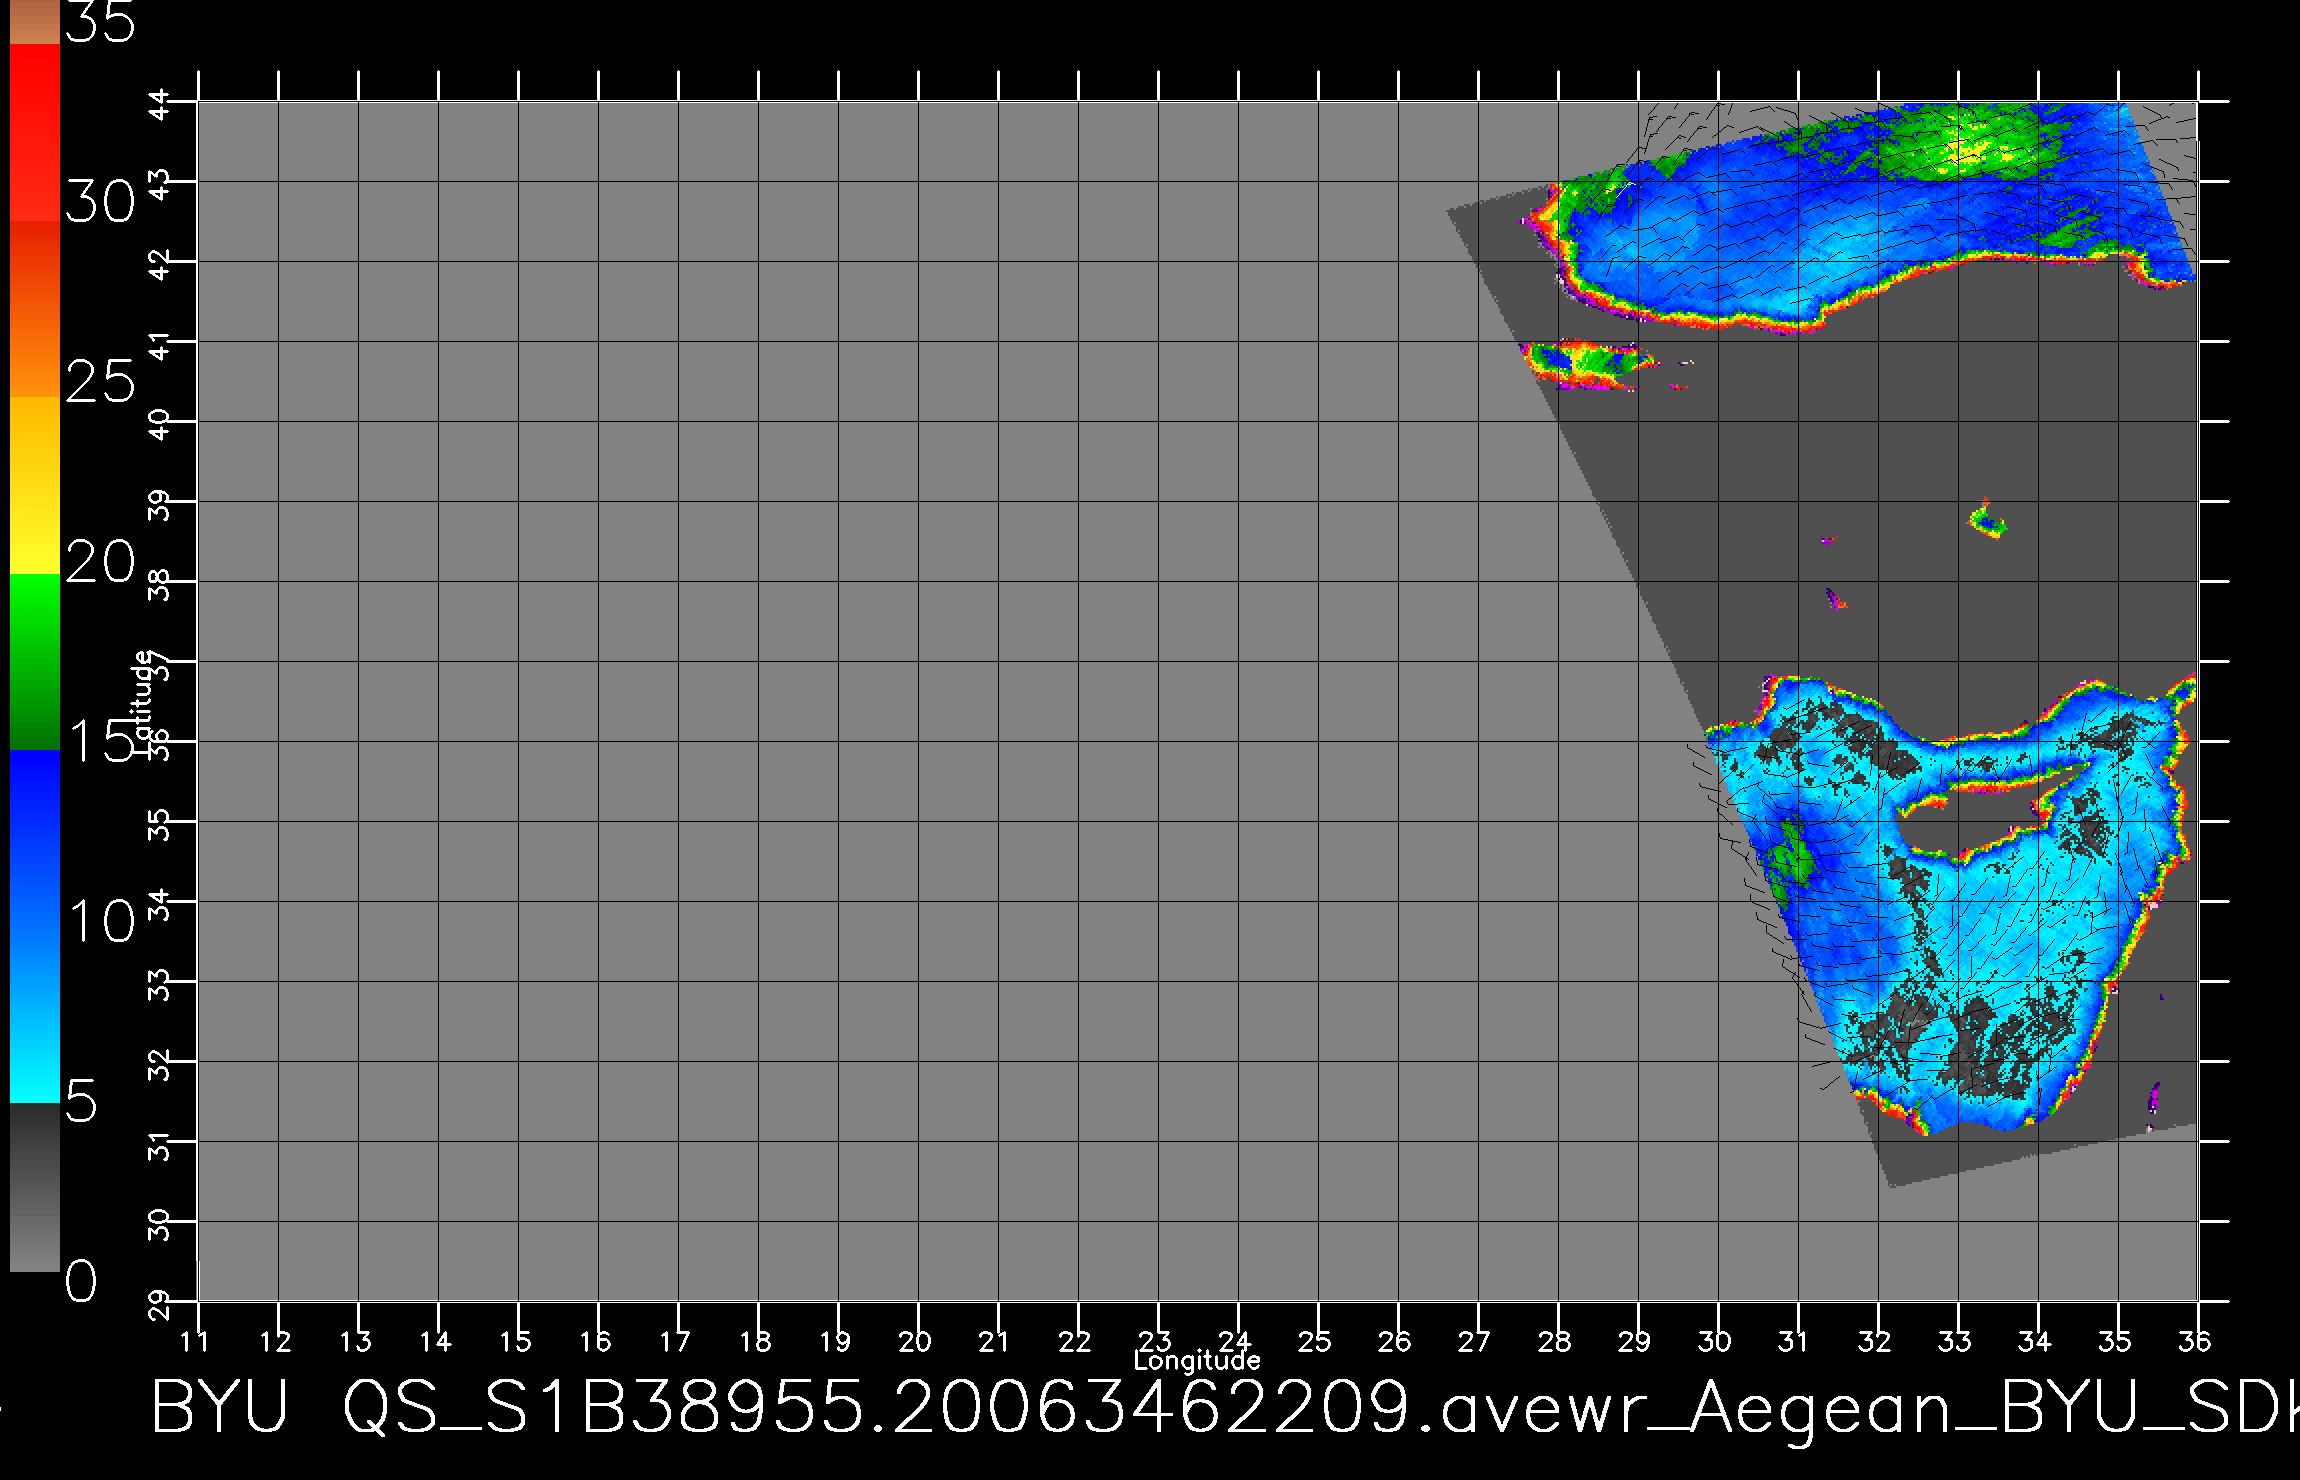Click the color scale label '35'
The width and height of the screenshot is (2300, 1480).
pos(100,23)
